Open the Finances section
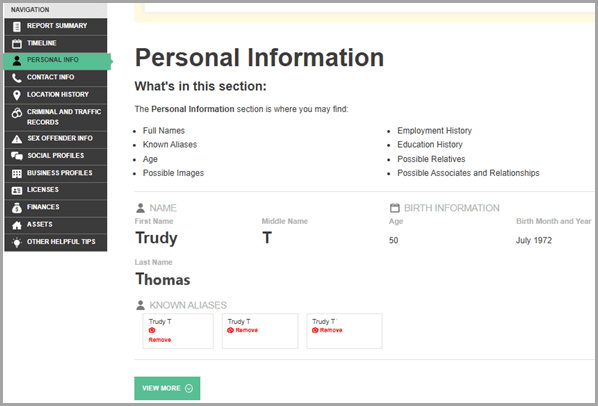This screenshot has height=406, width=598. (x=56, y=208)
